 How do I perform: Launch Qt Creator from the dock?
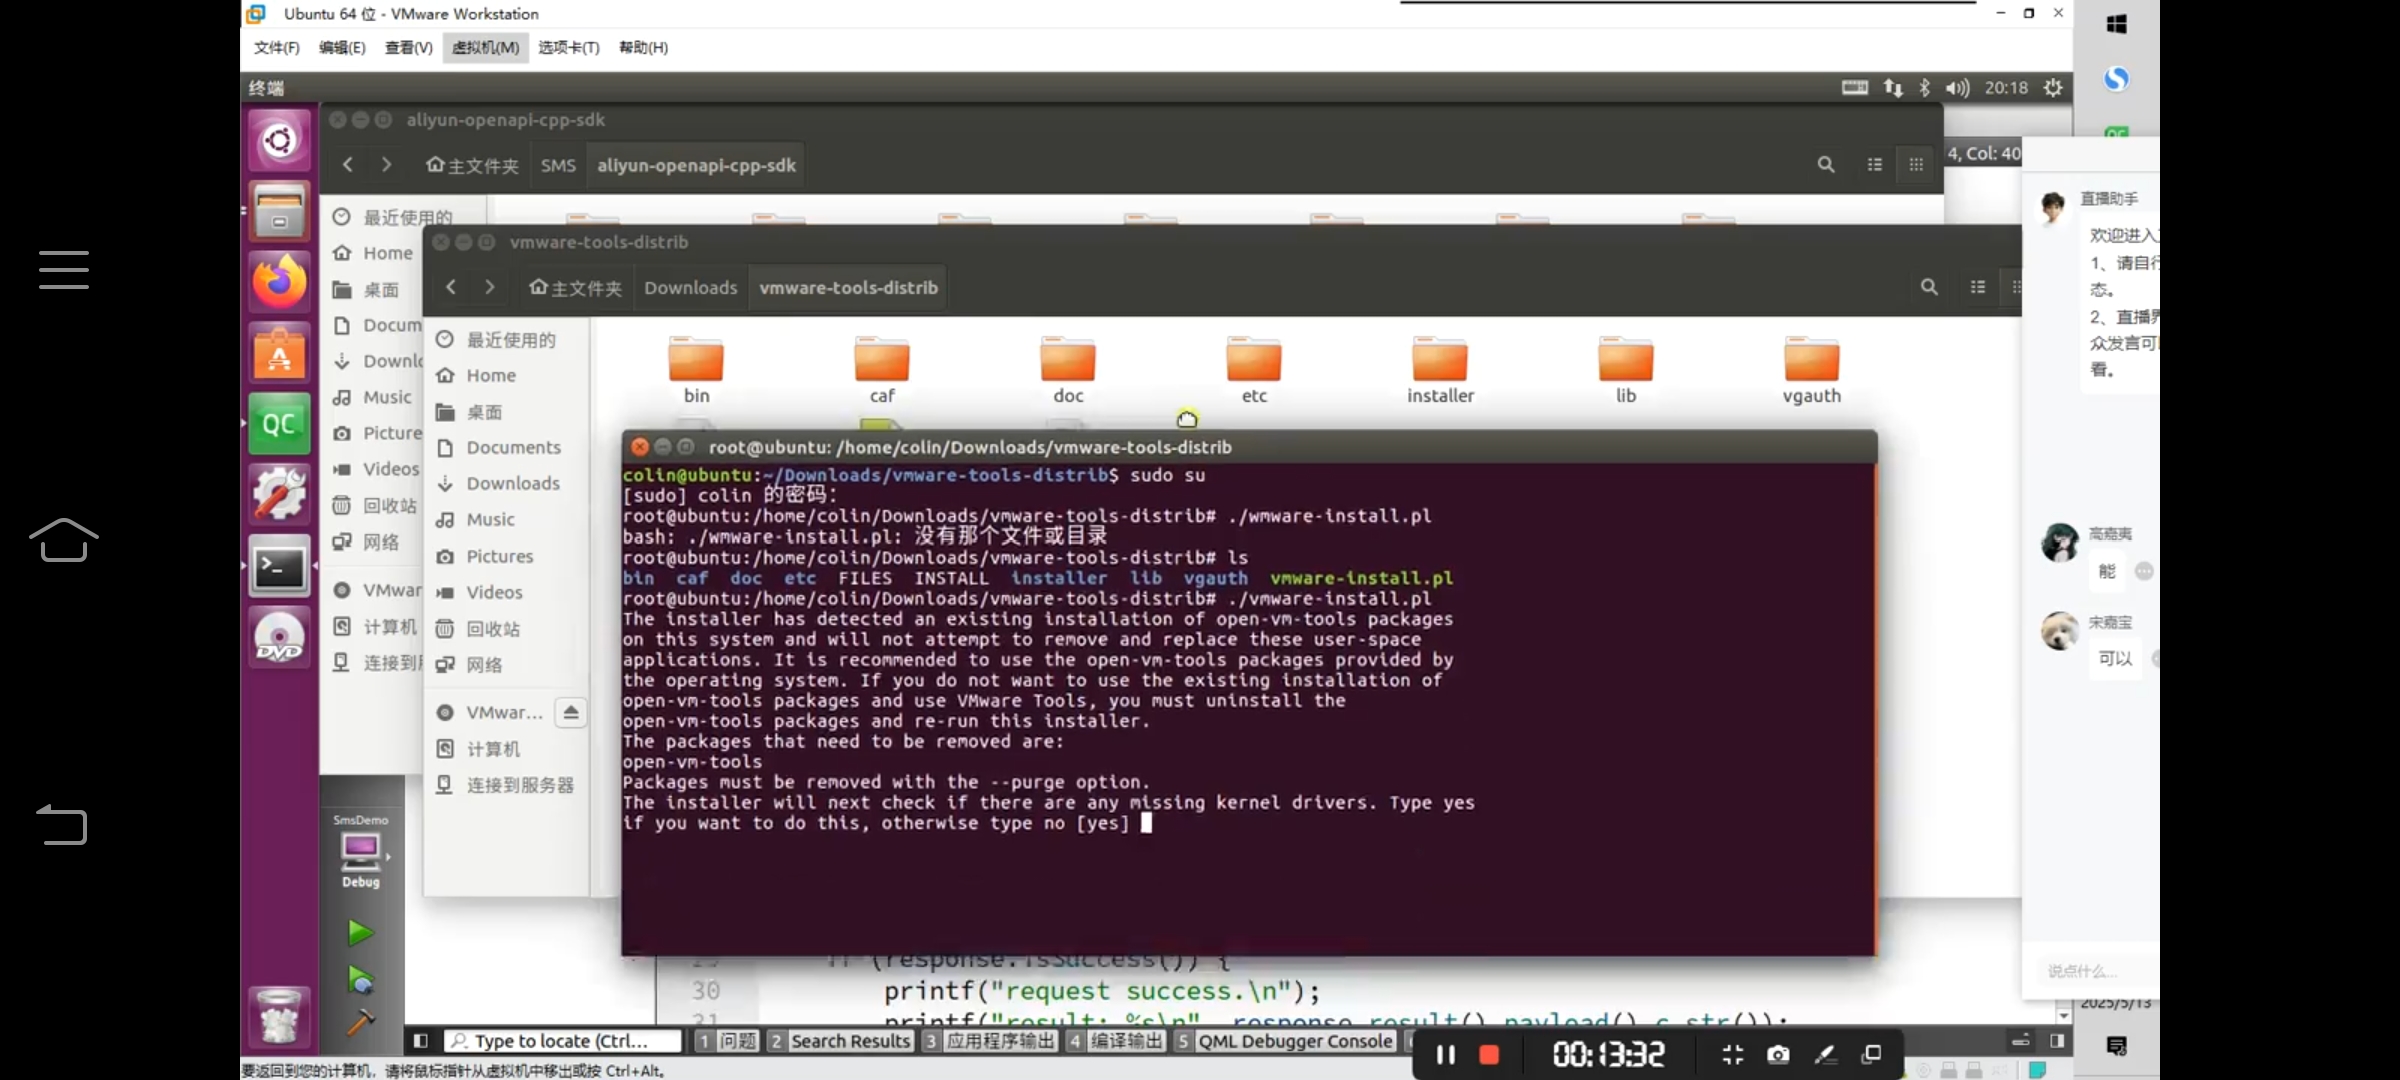point(279,424)
